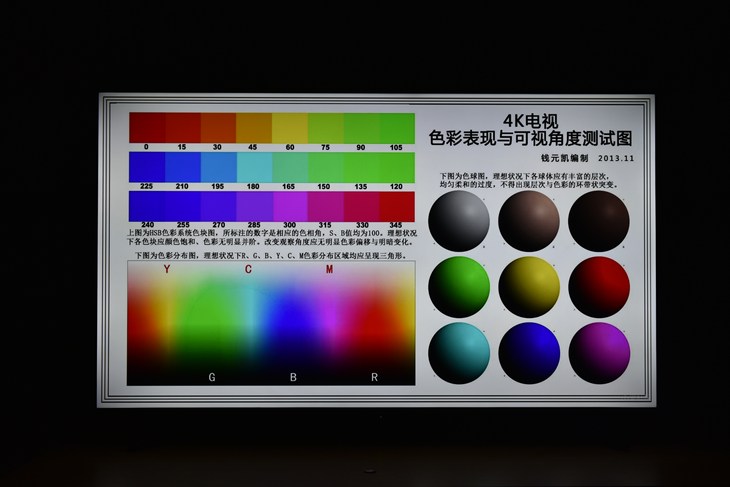Click the white "R" label in gradient

click(374, 377)
